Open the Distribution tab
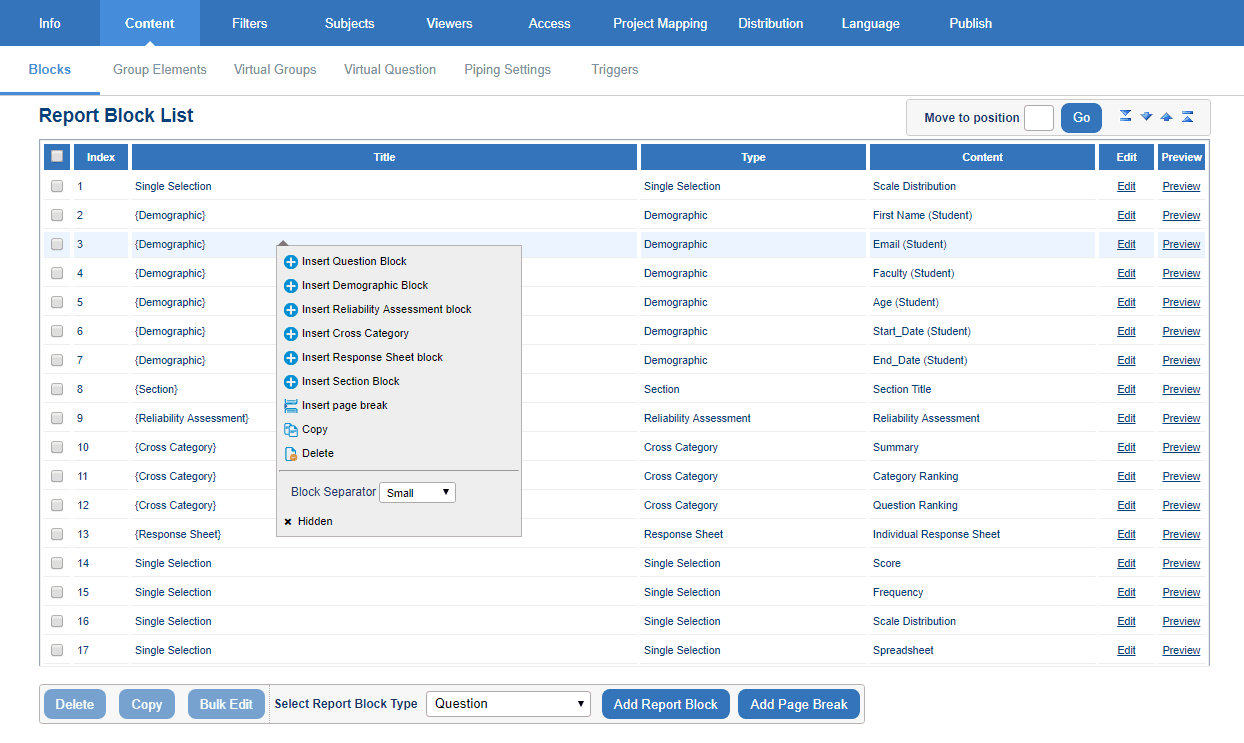 771,23
